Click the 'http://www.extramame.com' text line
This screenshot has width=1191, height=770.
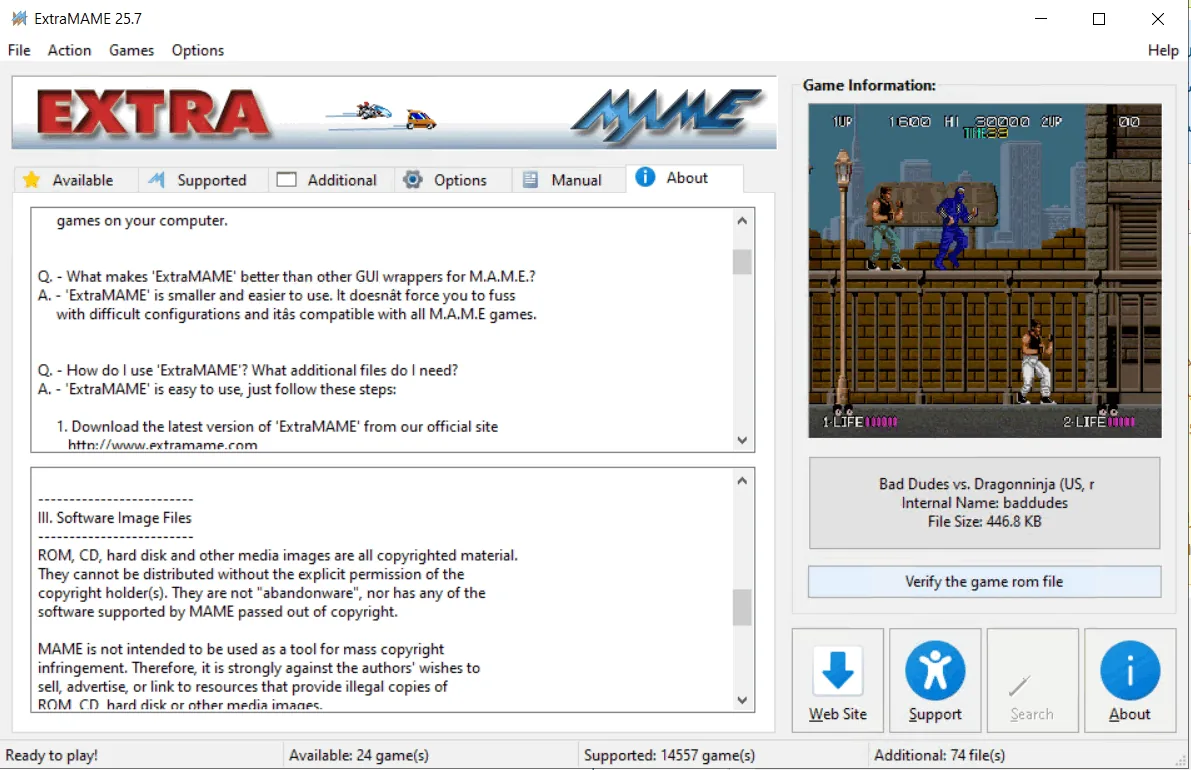point(163,445)
